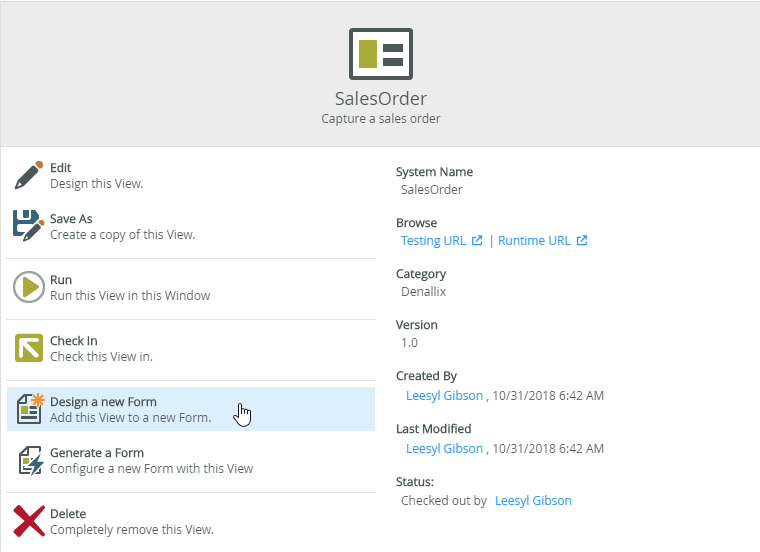Click the Design a new Form icon

coord(29,409)
